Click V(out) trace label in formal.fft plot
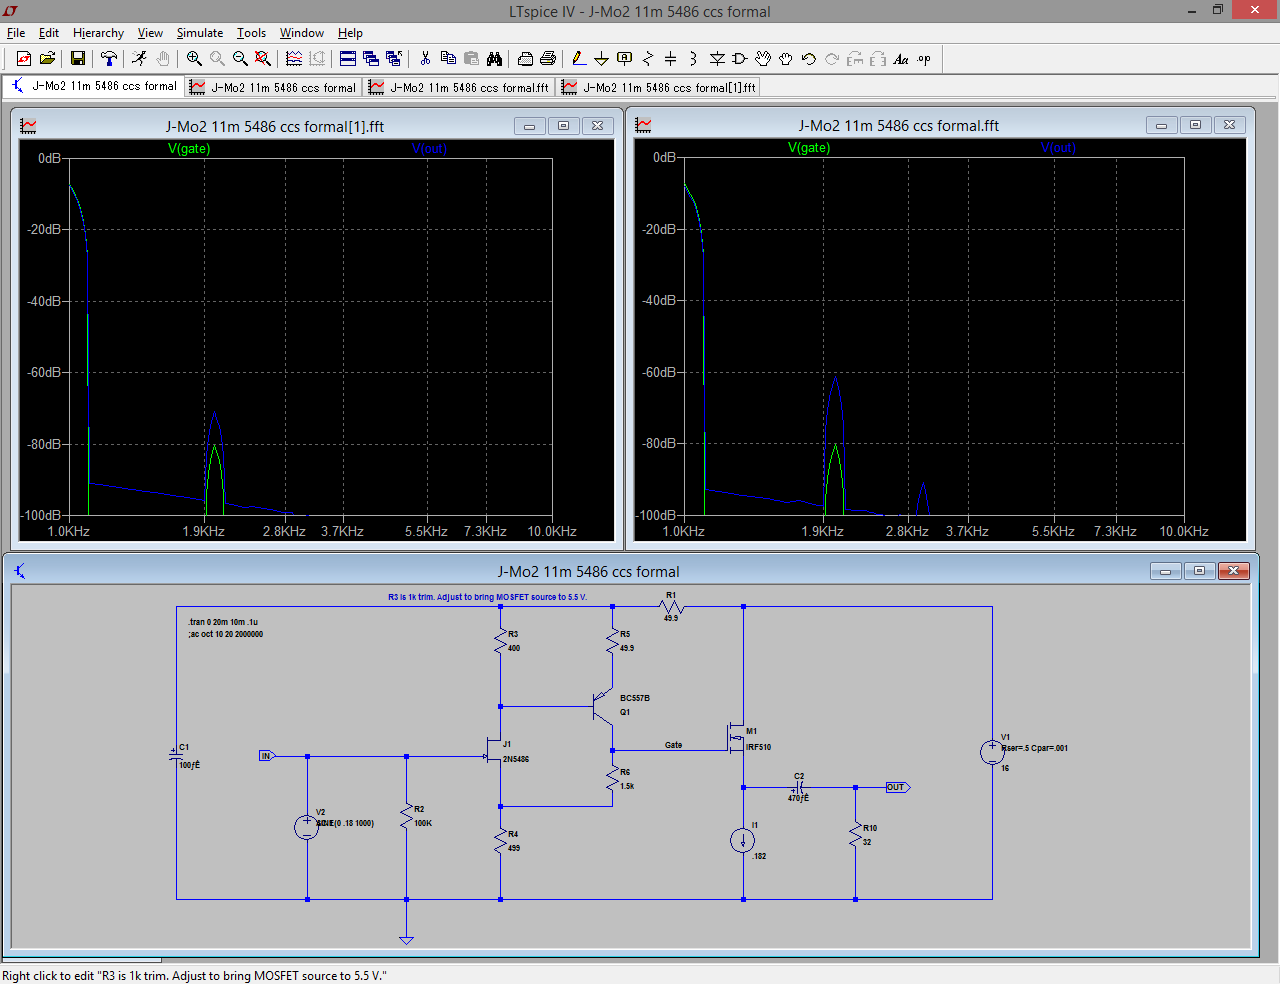This screenshot has width=1280, height=984. (1058, 147)
